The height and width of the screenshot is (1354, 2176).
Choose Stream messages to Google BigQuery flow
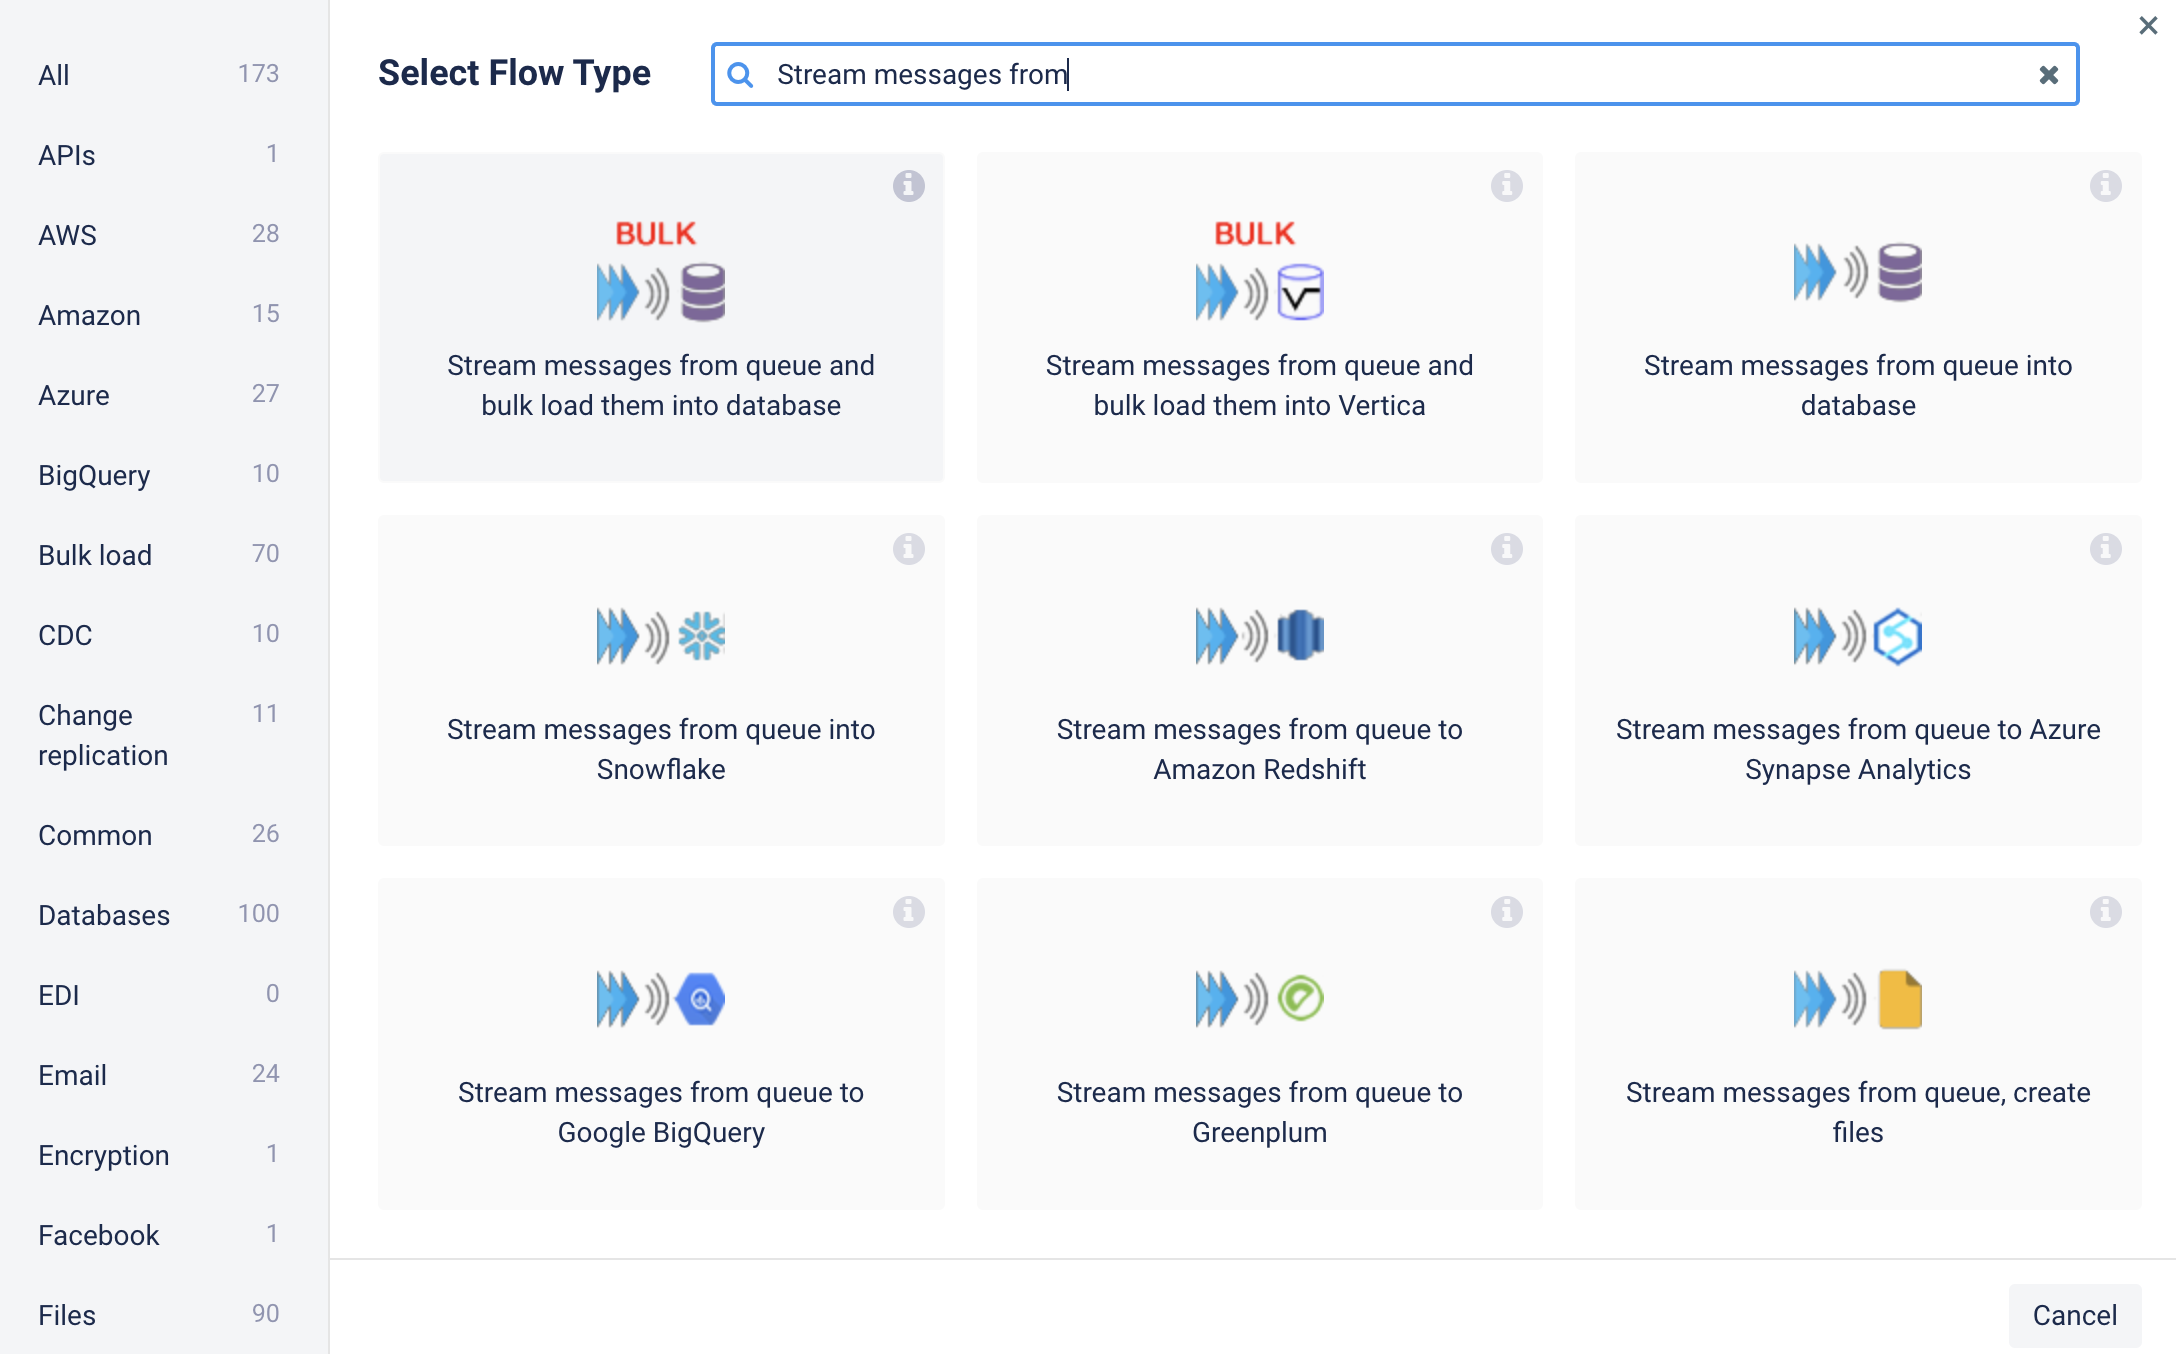[661, 1044]
